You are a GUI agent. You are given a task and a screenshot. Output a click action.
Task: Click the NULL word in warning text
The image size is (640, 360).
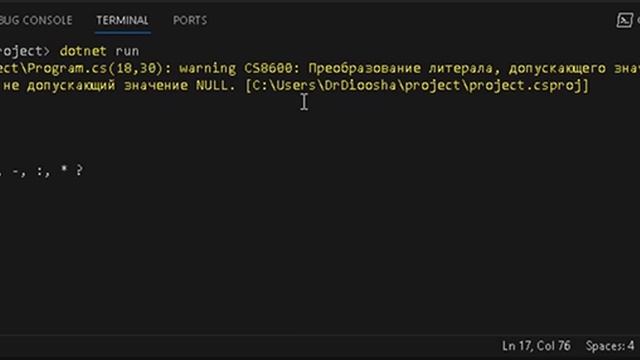pyautogui.click(x=211, y=85)
